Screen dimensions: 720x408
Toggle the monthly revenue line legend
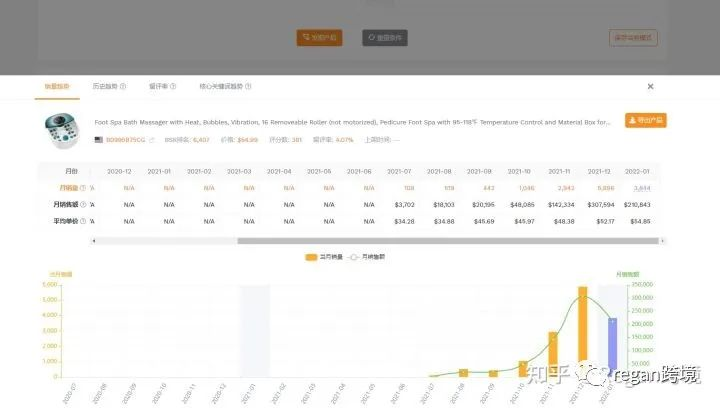coord(366,257)
